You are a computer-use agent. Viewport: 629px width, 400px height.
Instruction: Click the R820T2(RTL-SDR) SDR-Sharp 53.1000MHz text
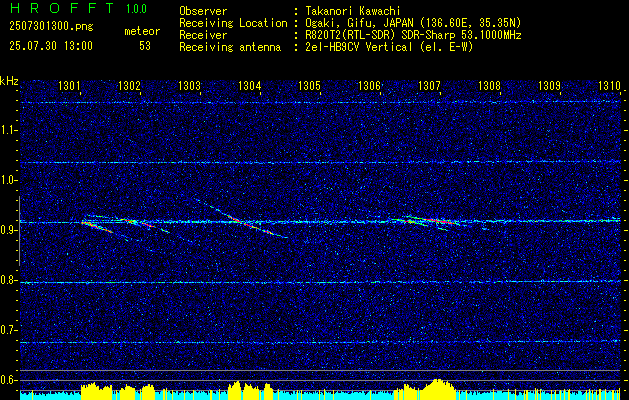(x=413, y=35)
